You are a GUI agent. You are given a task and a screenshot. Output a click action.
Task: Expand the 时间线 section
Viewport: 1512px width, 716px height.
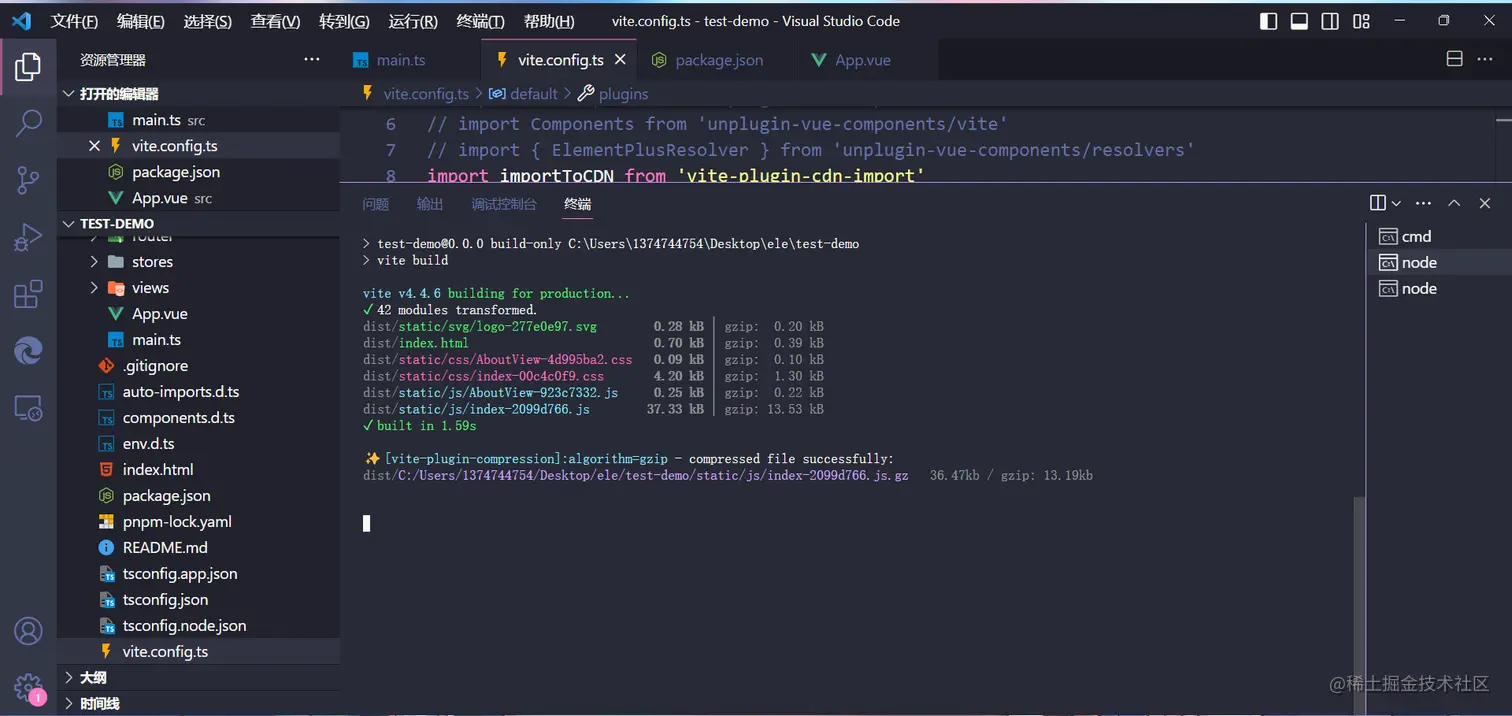click(199, 703)
